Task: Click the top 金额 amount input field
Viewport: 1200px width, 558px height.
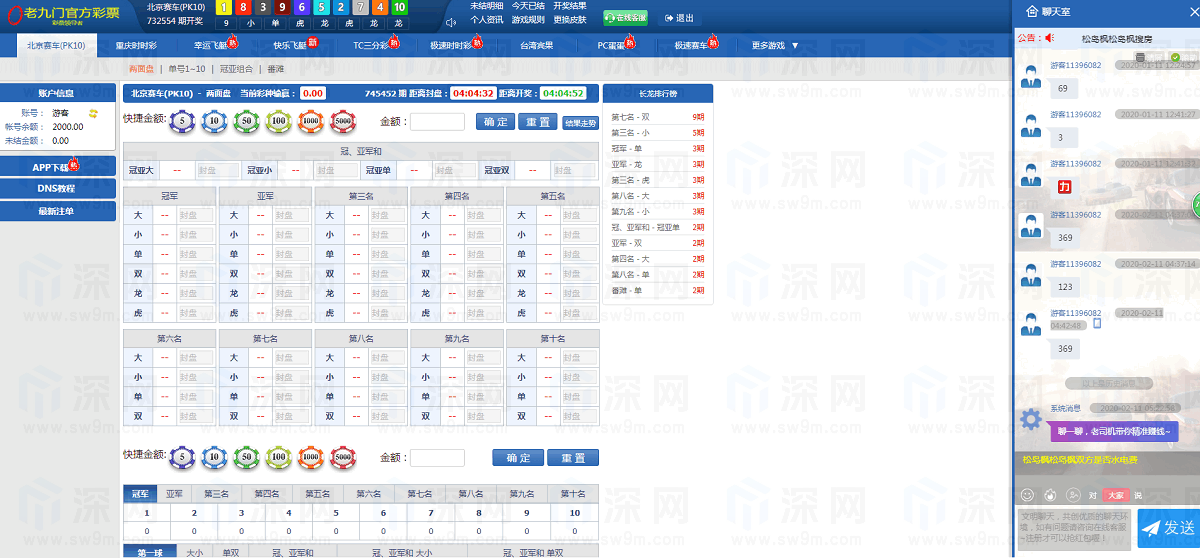Action: click(437, 122)
